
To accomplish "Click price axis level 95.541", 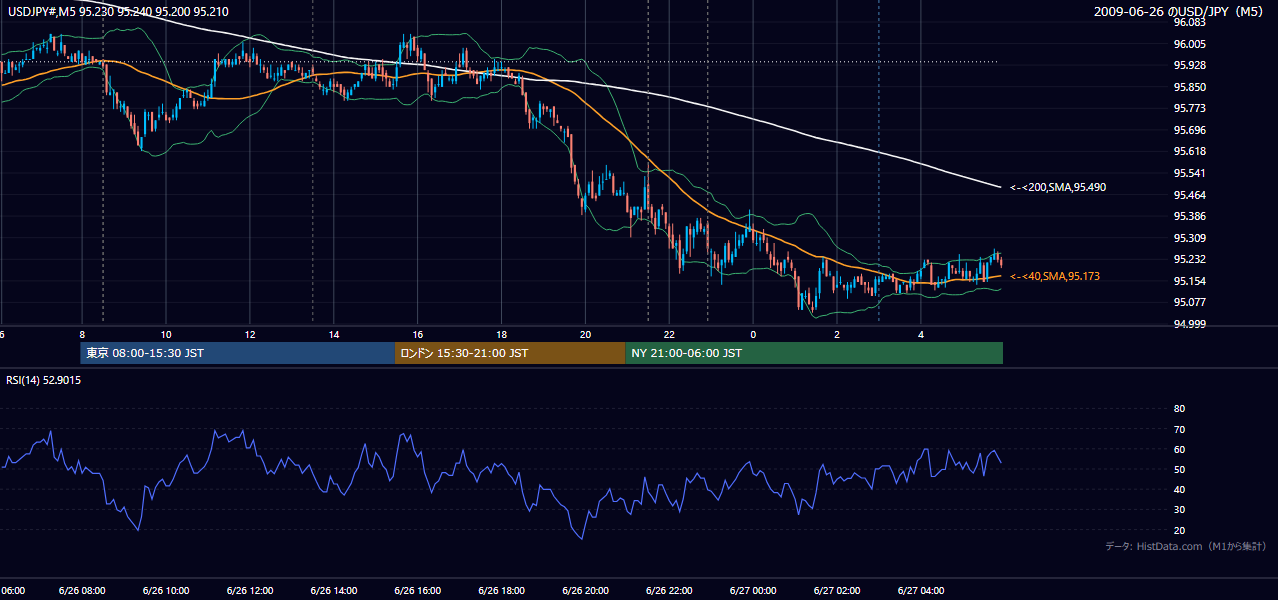I will click(x=1190, y=173).
